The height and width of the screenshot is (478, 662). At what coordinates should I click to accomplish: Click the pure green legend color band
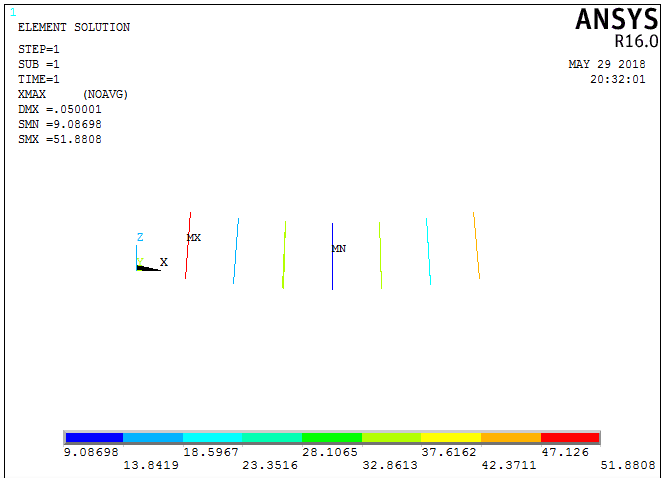coord(332,437)
